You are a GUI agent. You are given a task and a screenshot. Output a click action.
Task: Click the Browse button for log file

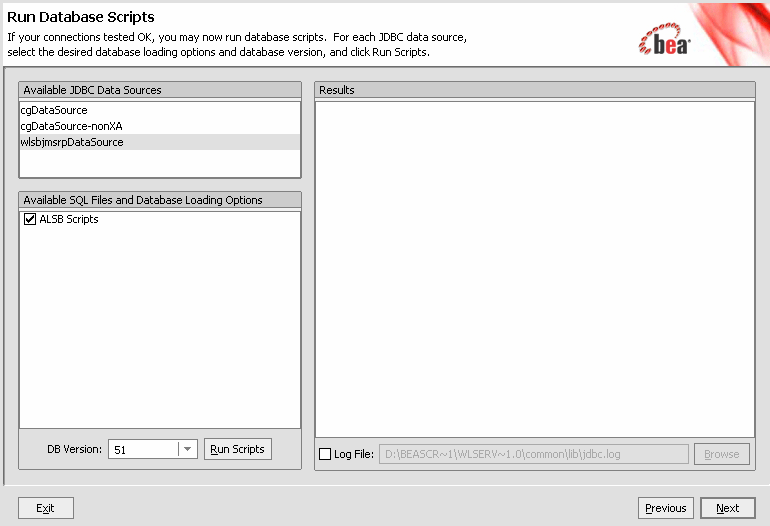coord(722,454)
